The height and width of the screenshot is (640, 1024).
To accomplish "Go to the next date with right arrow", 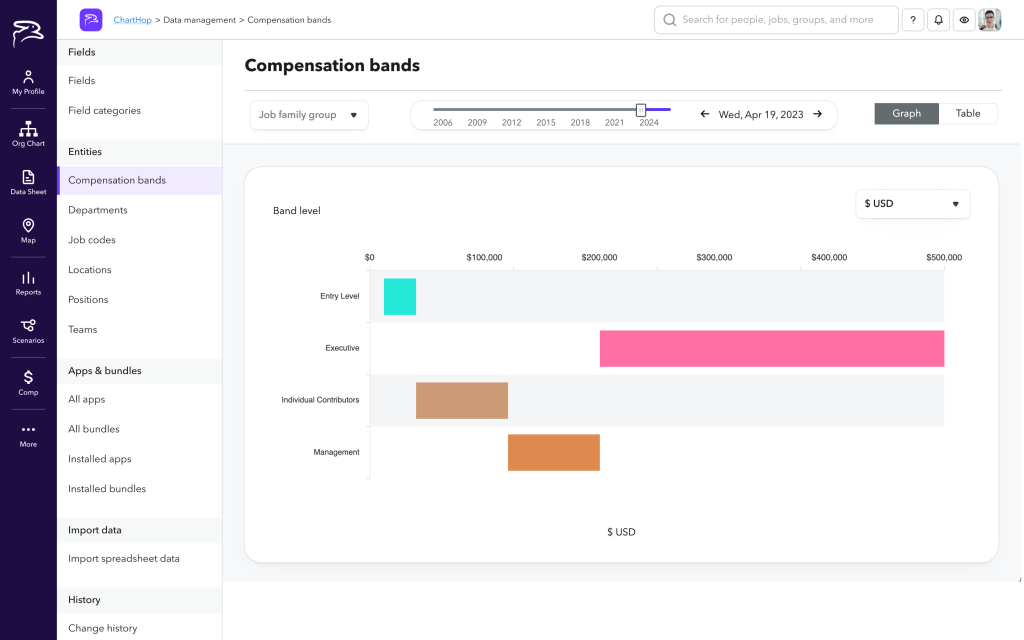I will pyautogui.click(x=818, y=114).
